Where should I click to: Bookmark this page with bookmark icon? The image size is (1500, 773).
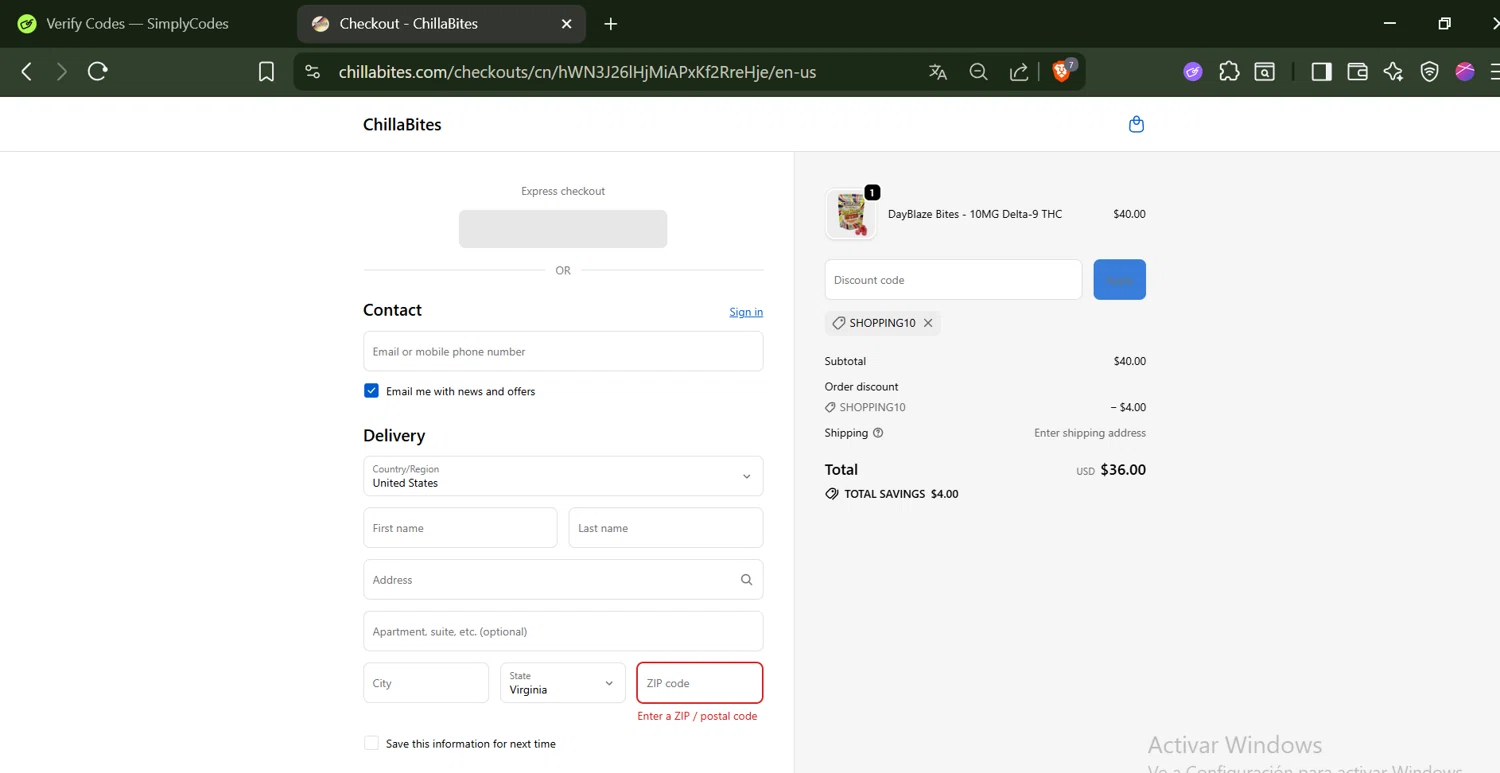tap(266, 72)
